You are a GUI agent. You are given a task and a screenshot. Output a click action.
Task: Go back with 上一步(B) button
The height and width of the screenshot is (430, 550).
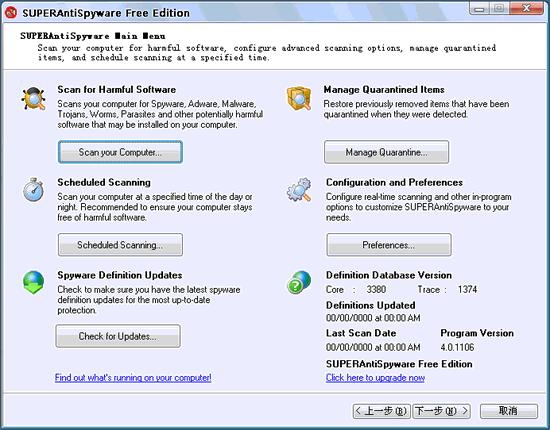click(381, 411)
